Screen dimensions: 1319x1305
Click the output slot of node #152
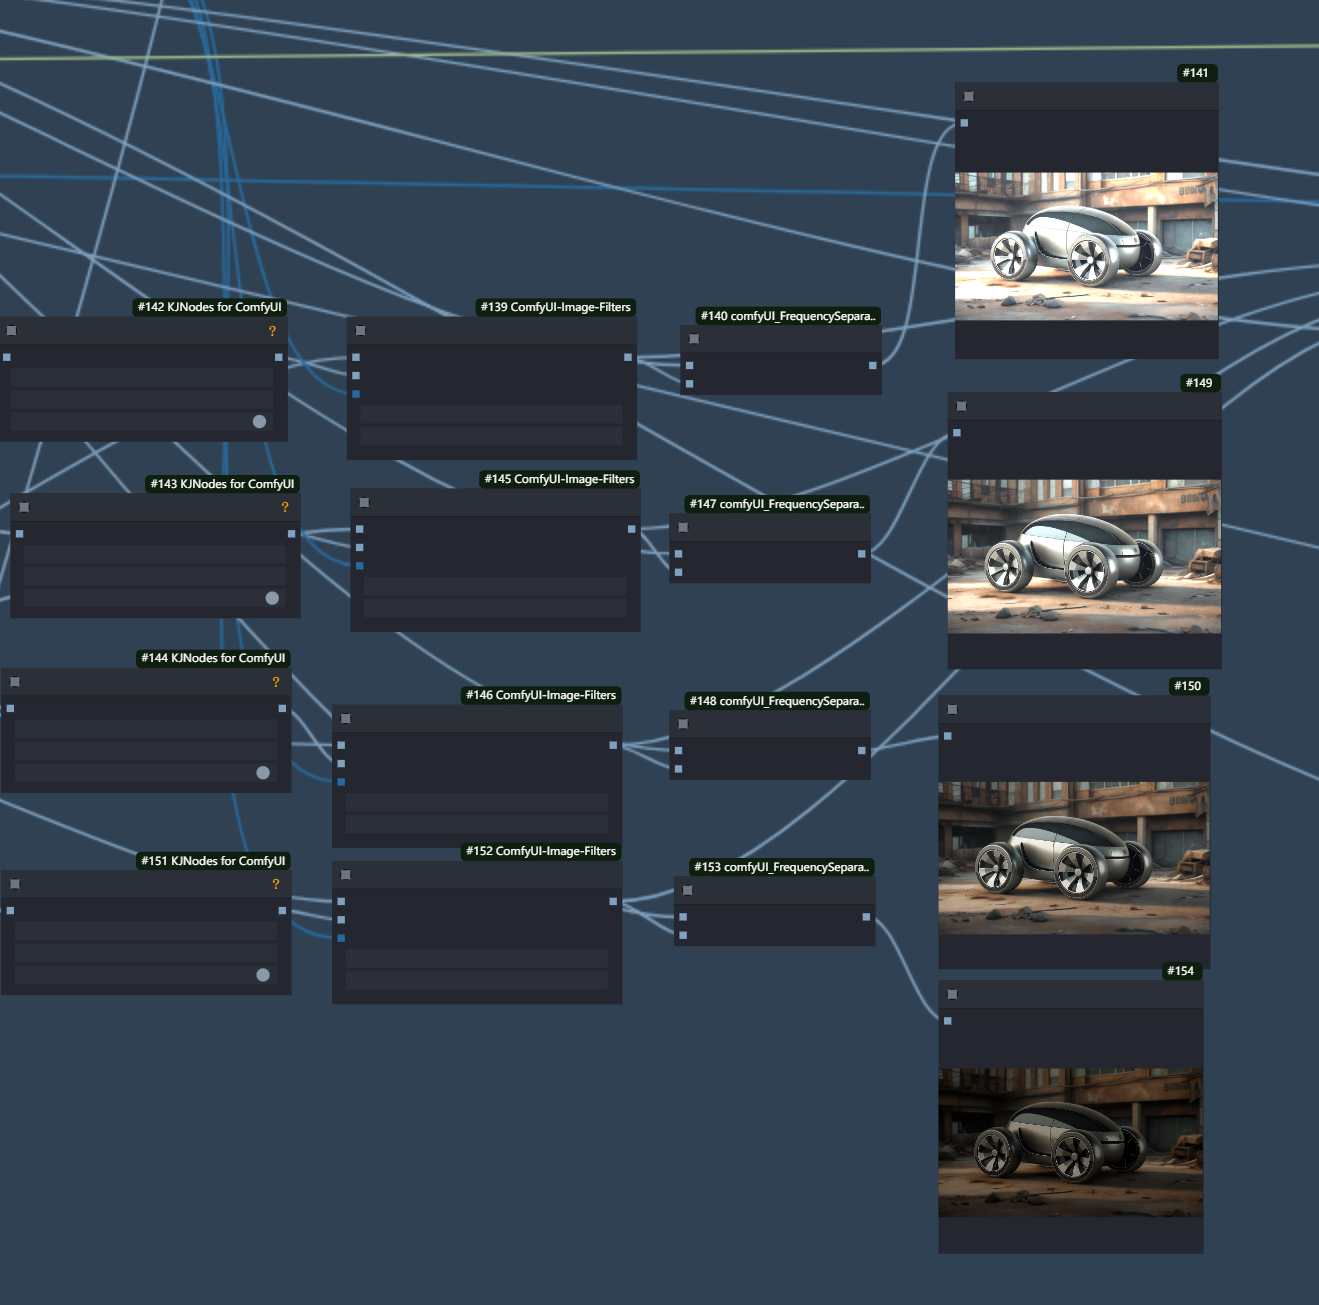pyautogui.click(x=613, y=901)
